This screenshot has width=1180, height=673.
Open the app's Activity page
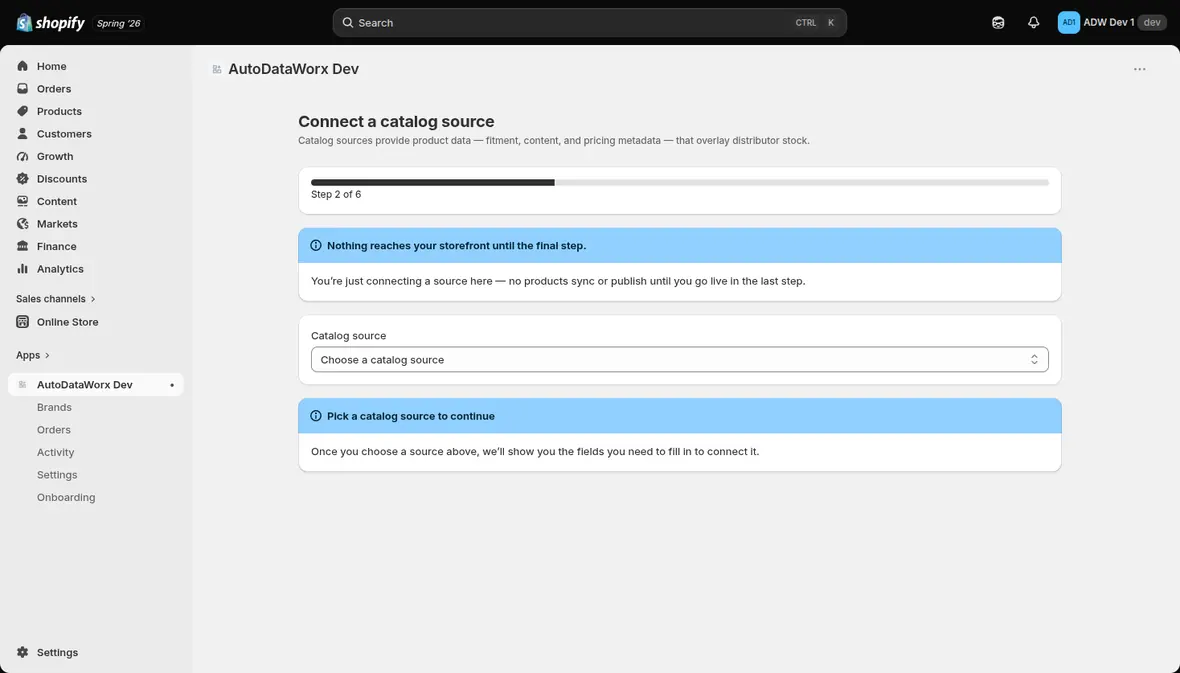pos(56,452)
